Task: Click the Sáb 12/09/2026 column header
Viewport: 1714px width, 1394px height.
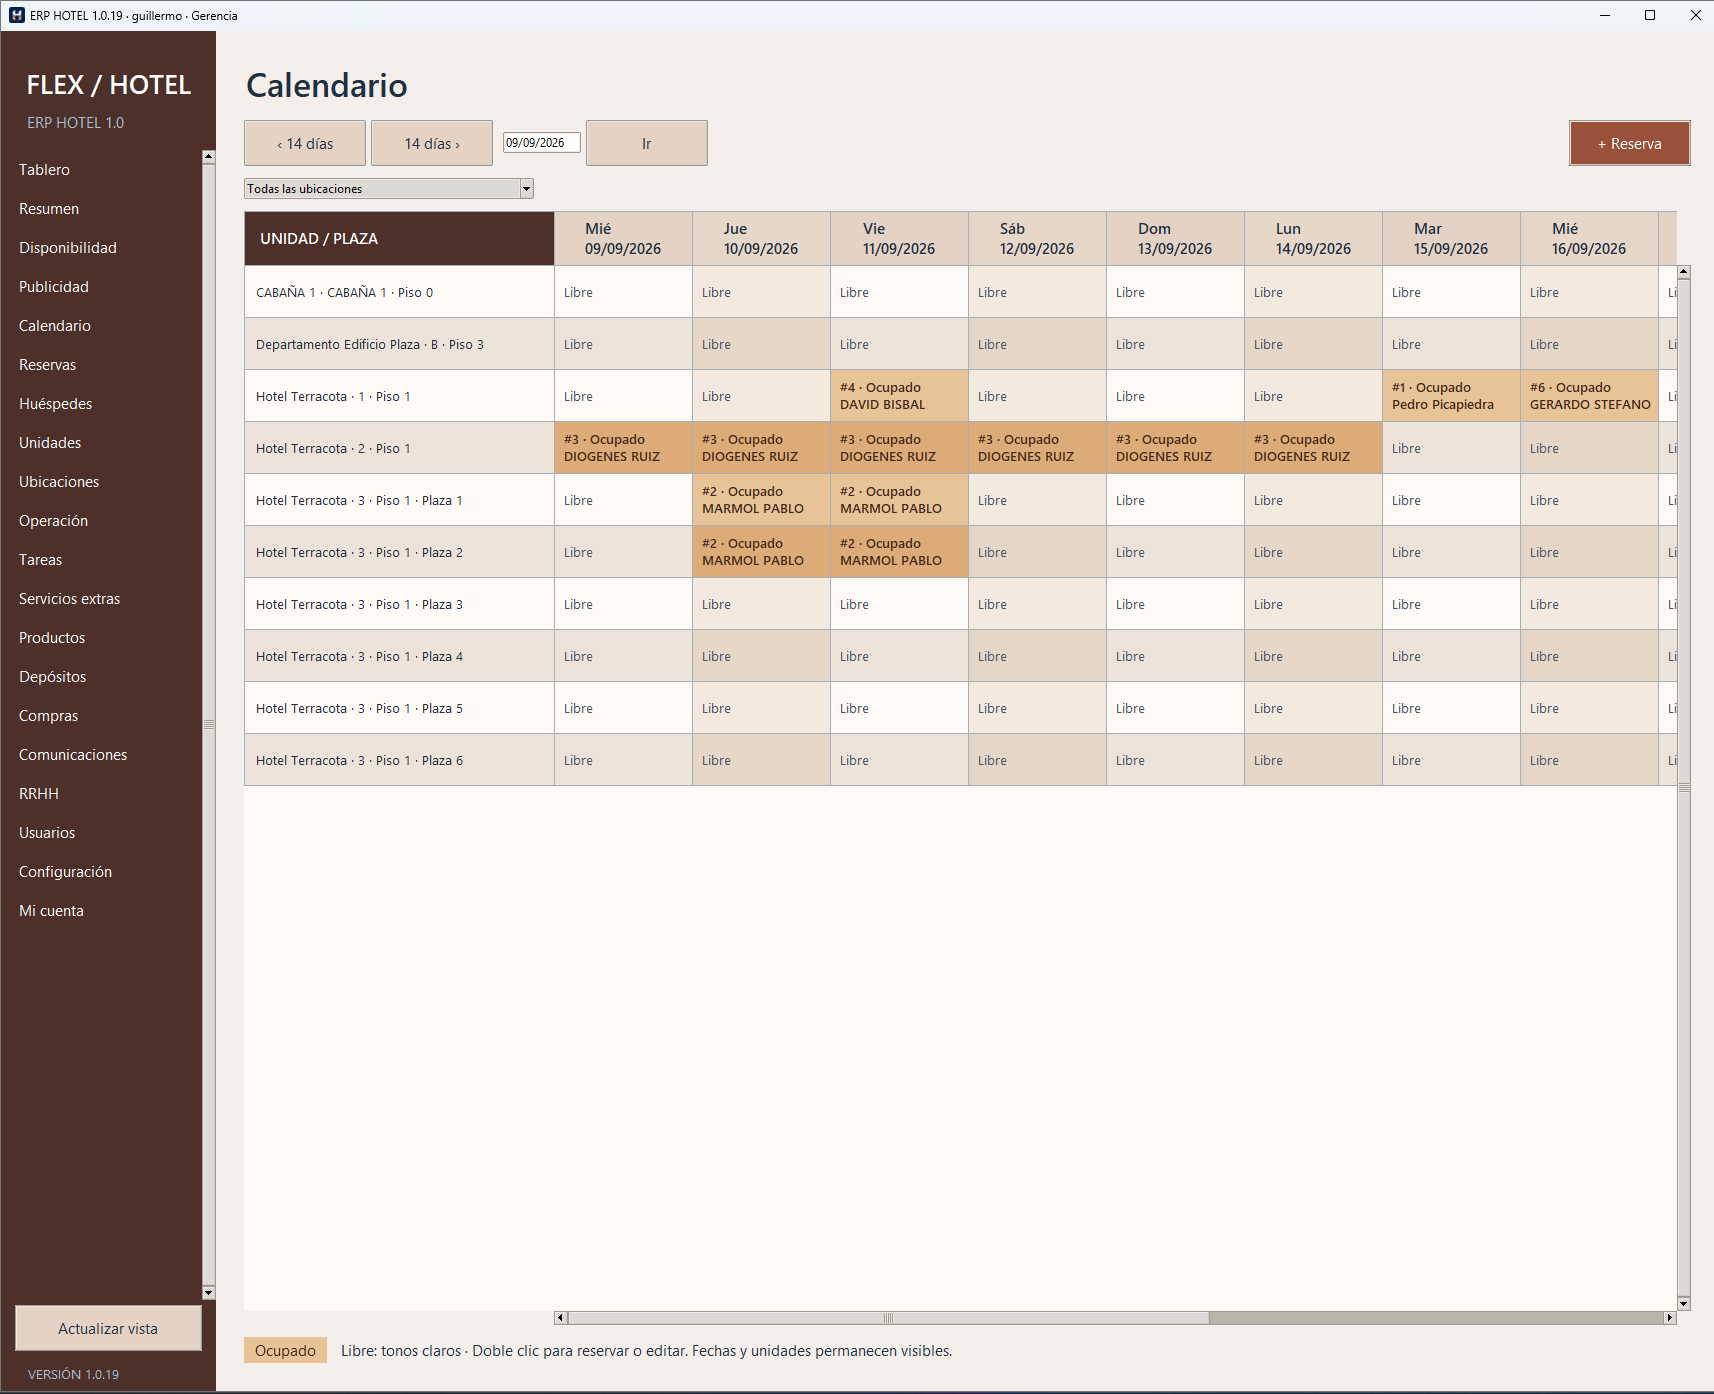Action: [1038, 239]
